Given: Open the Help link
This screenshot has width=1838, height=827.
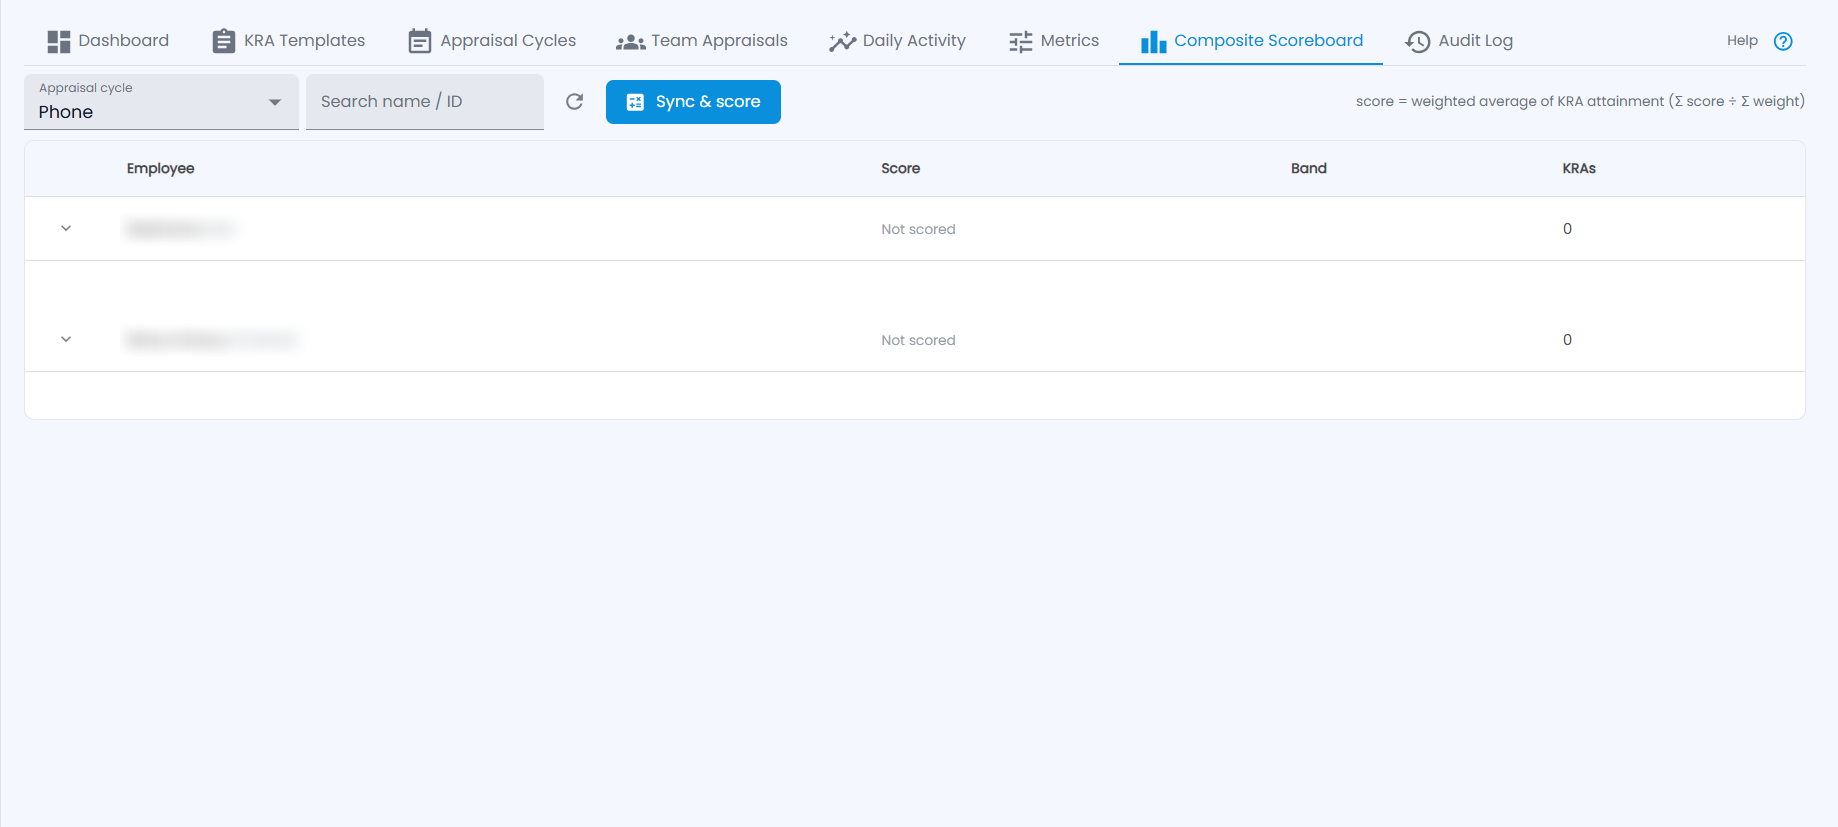Looking at the screenshot, I should coord(1742,41).
